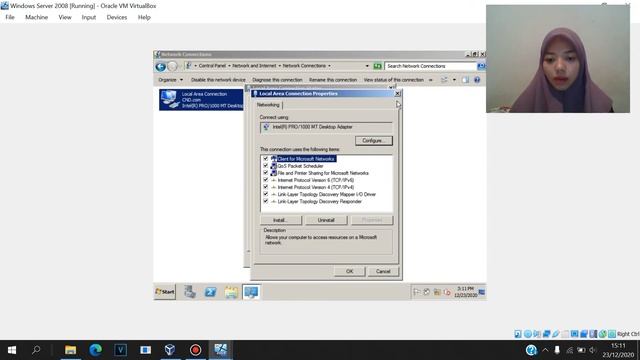Toggle QoS Packet Scheduler checkbox

point(266,166)
